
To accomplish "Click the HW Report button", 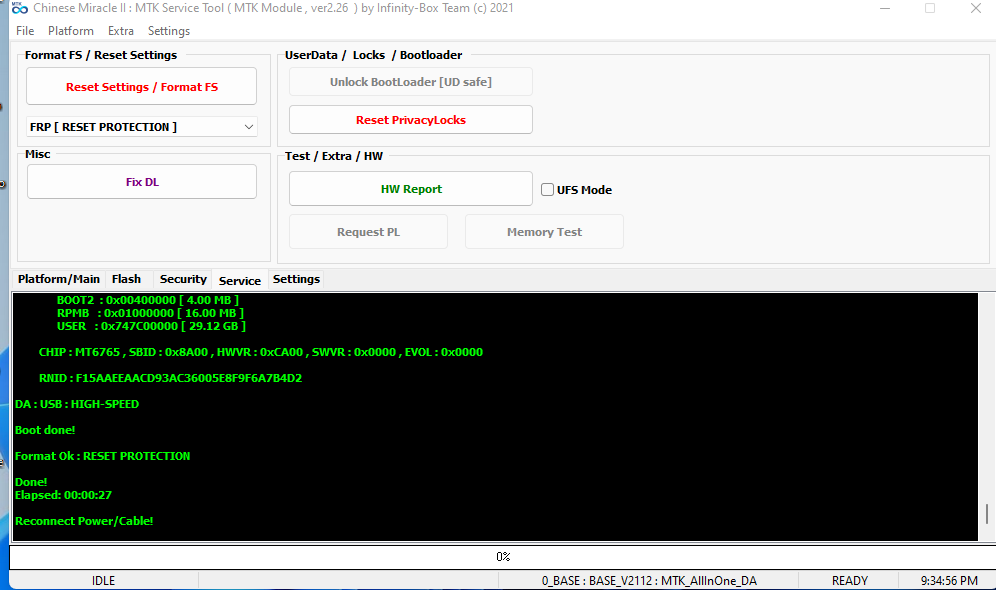I will [410, 189].
